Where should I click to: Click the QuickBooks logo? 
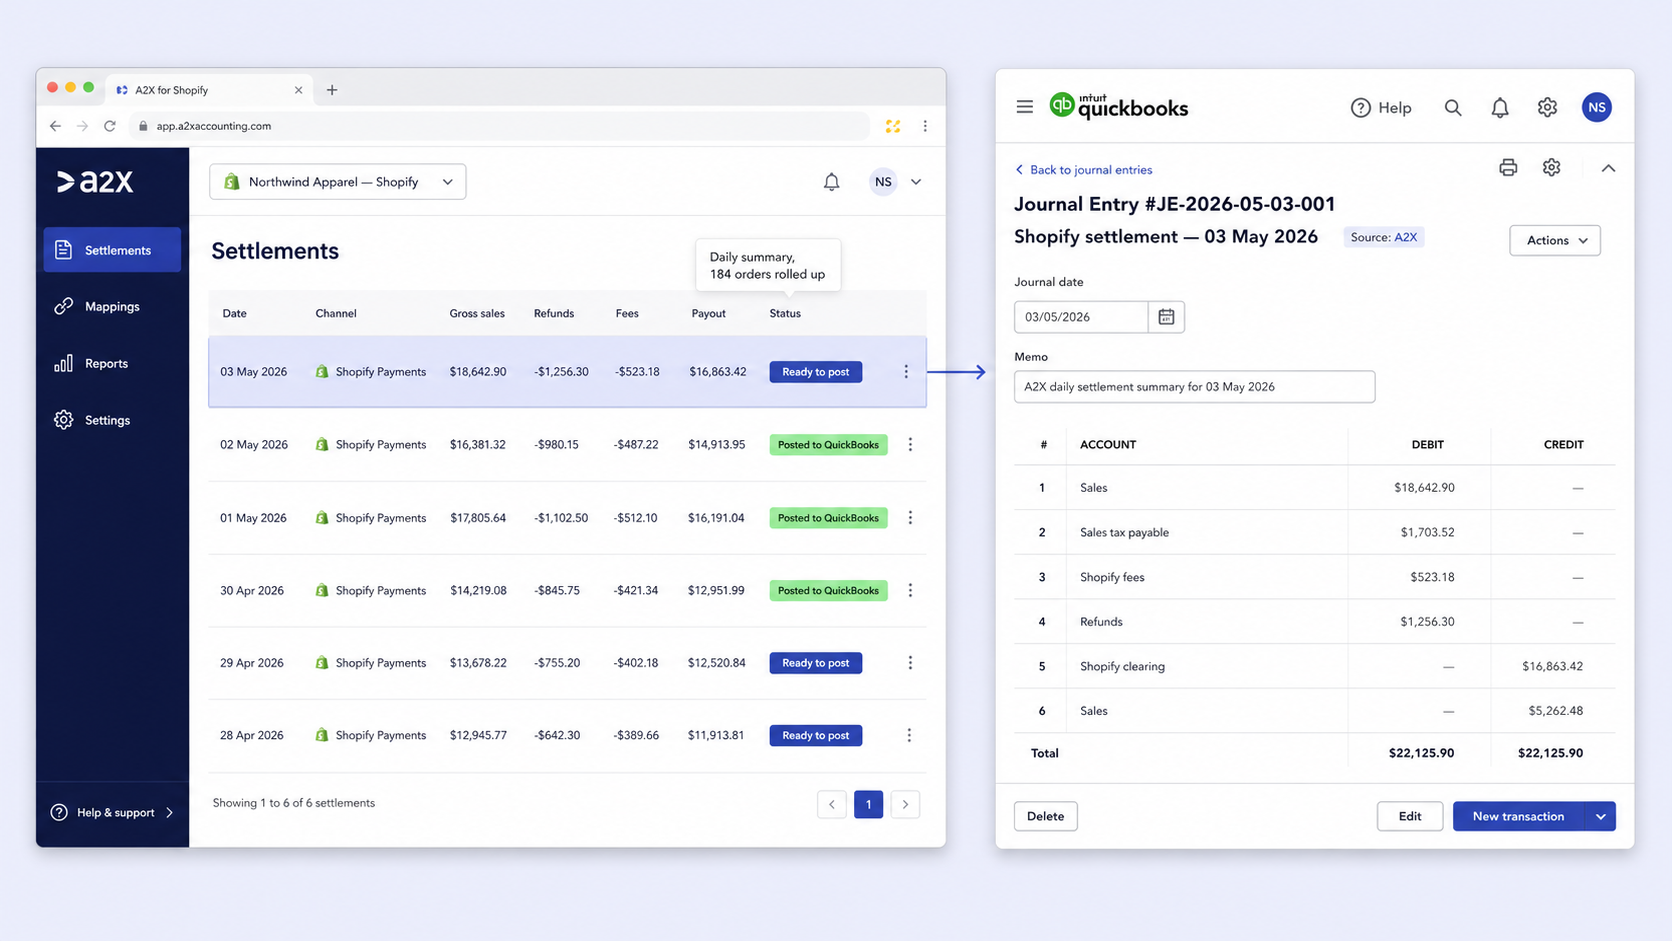(1118, 106)
